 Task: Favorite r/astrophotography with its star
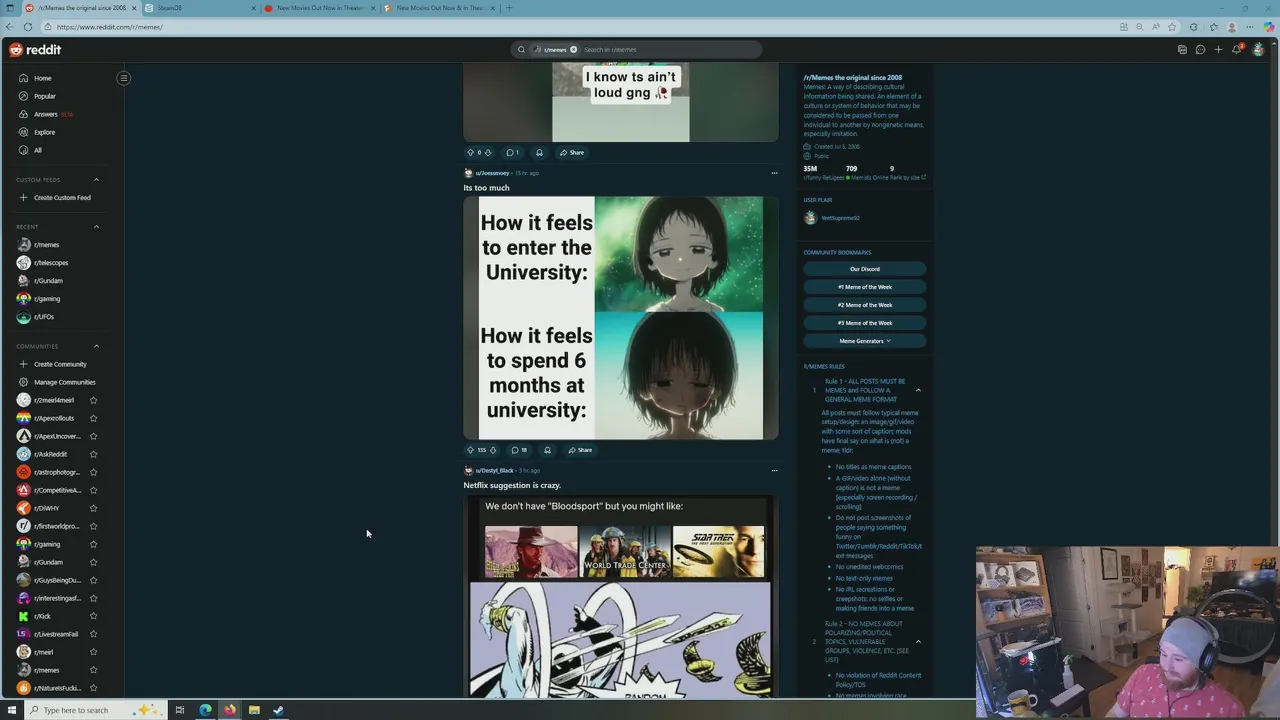(93, 472)
